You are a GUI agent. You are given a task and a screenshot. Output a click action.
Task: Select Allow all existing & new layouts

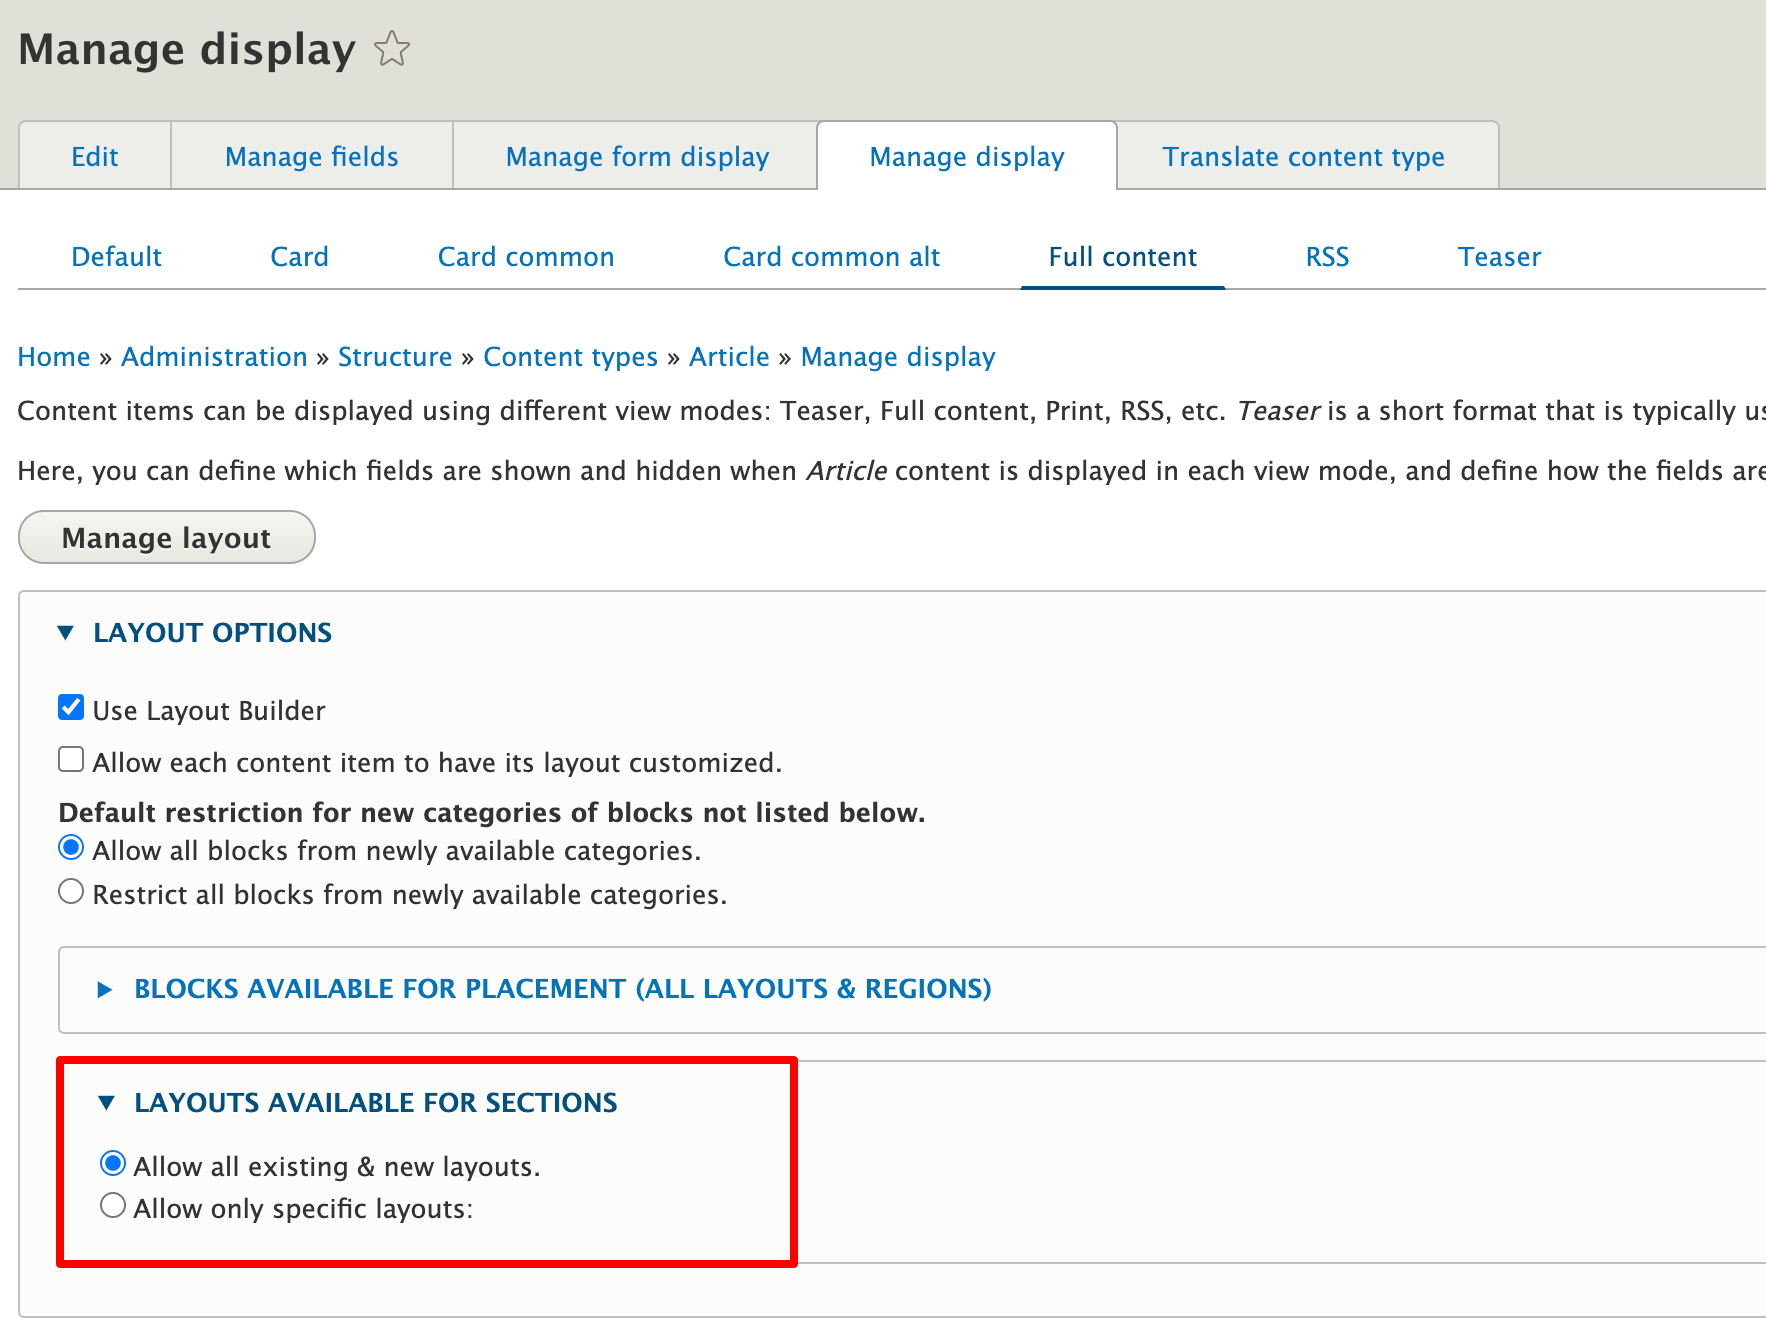tap(113, 1163)
